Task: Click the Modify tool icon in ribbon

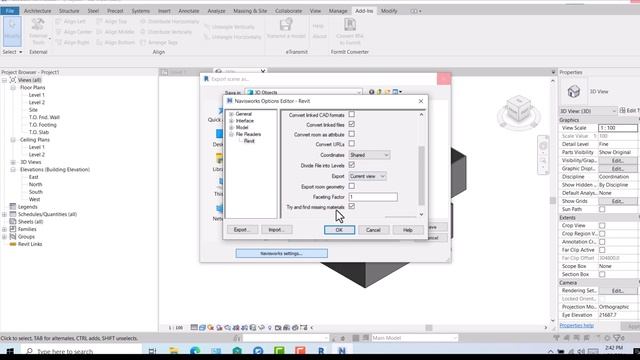Action: point(12,31)
